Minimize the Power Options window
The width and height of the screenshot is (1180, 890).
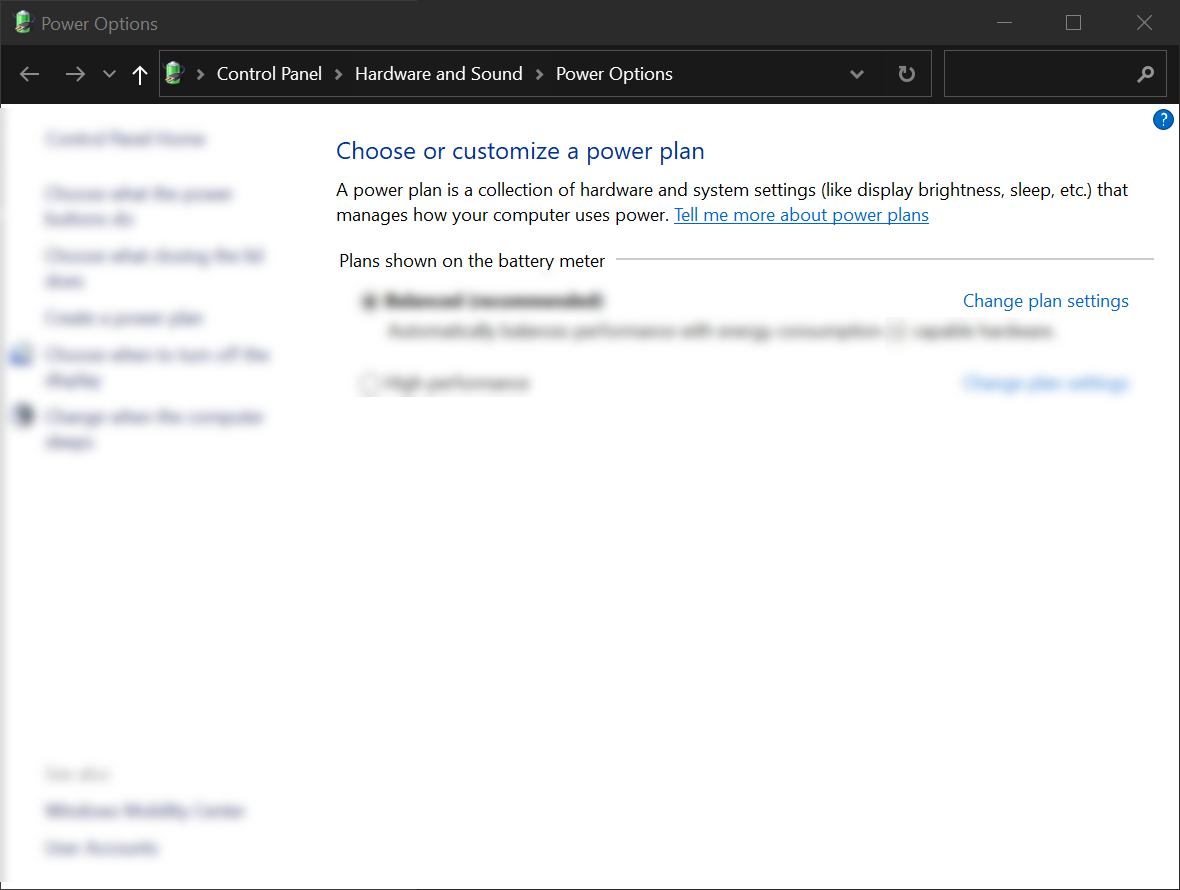1004,23
